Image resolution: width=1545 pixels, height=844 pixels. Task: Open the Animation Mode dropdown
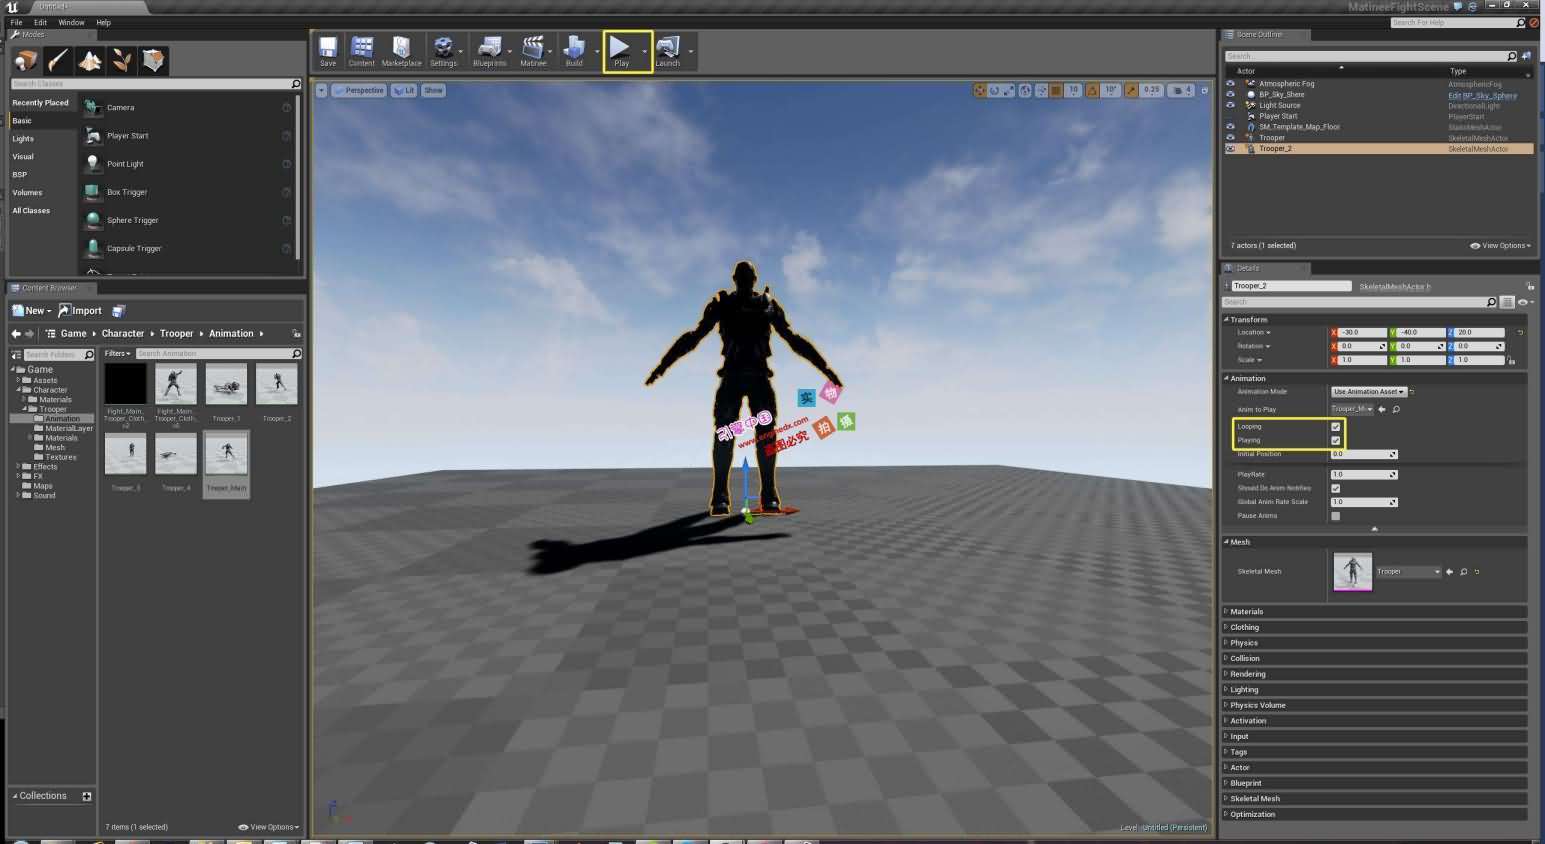point(1368,392)
